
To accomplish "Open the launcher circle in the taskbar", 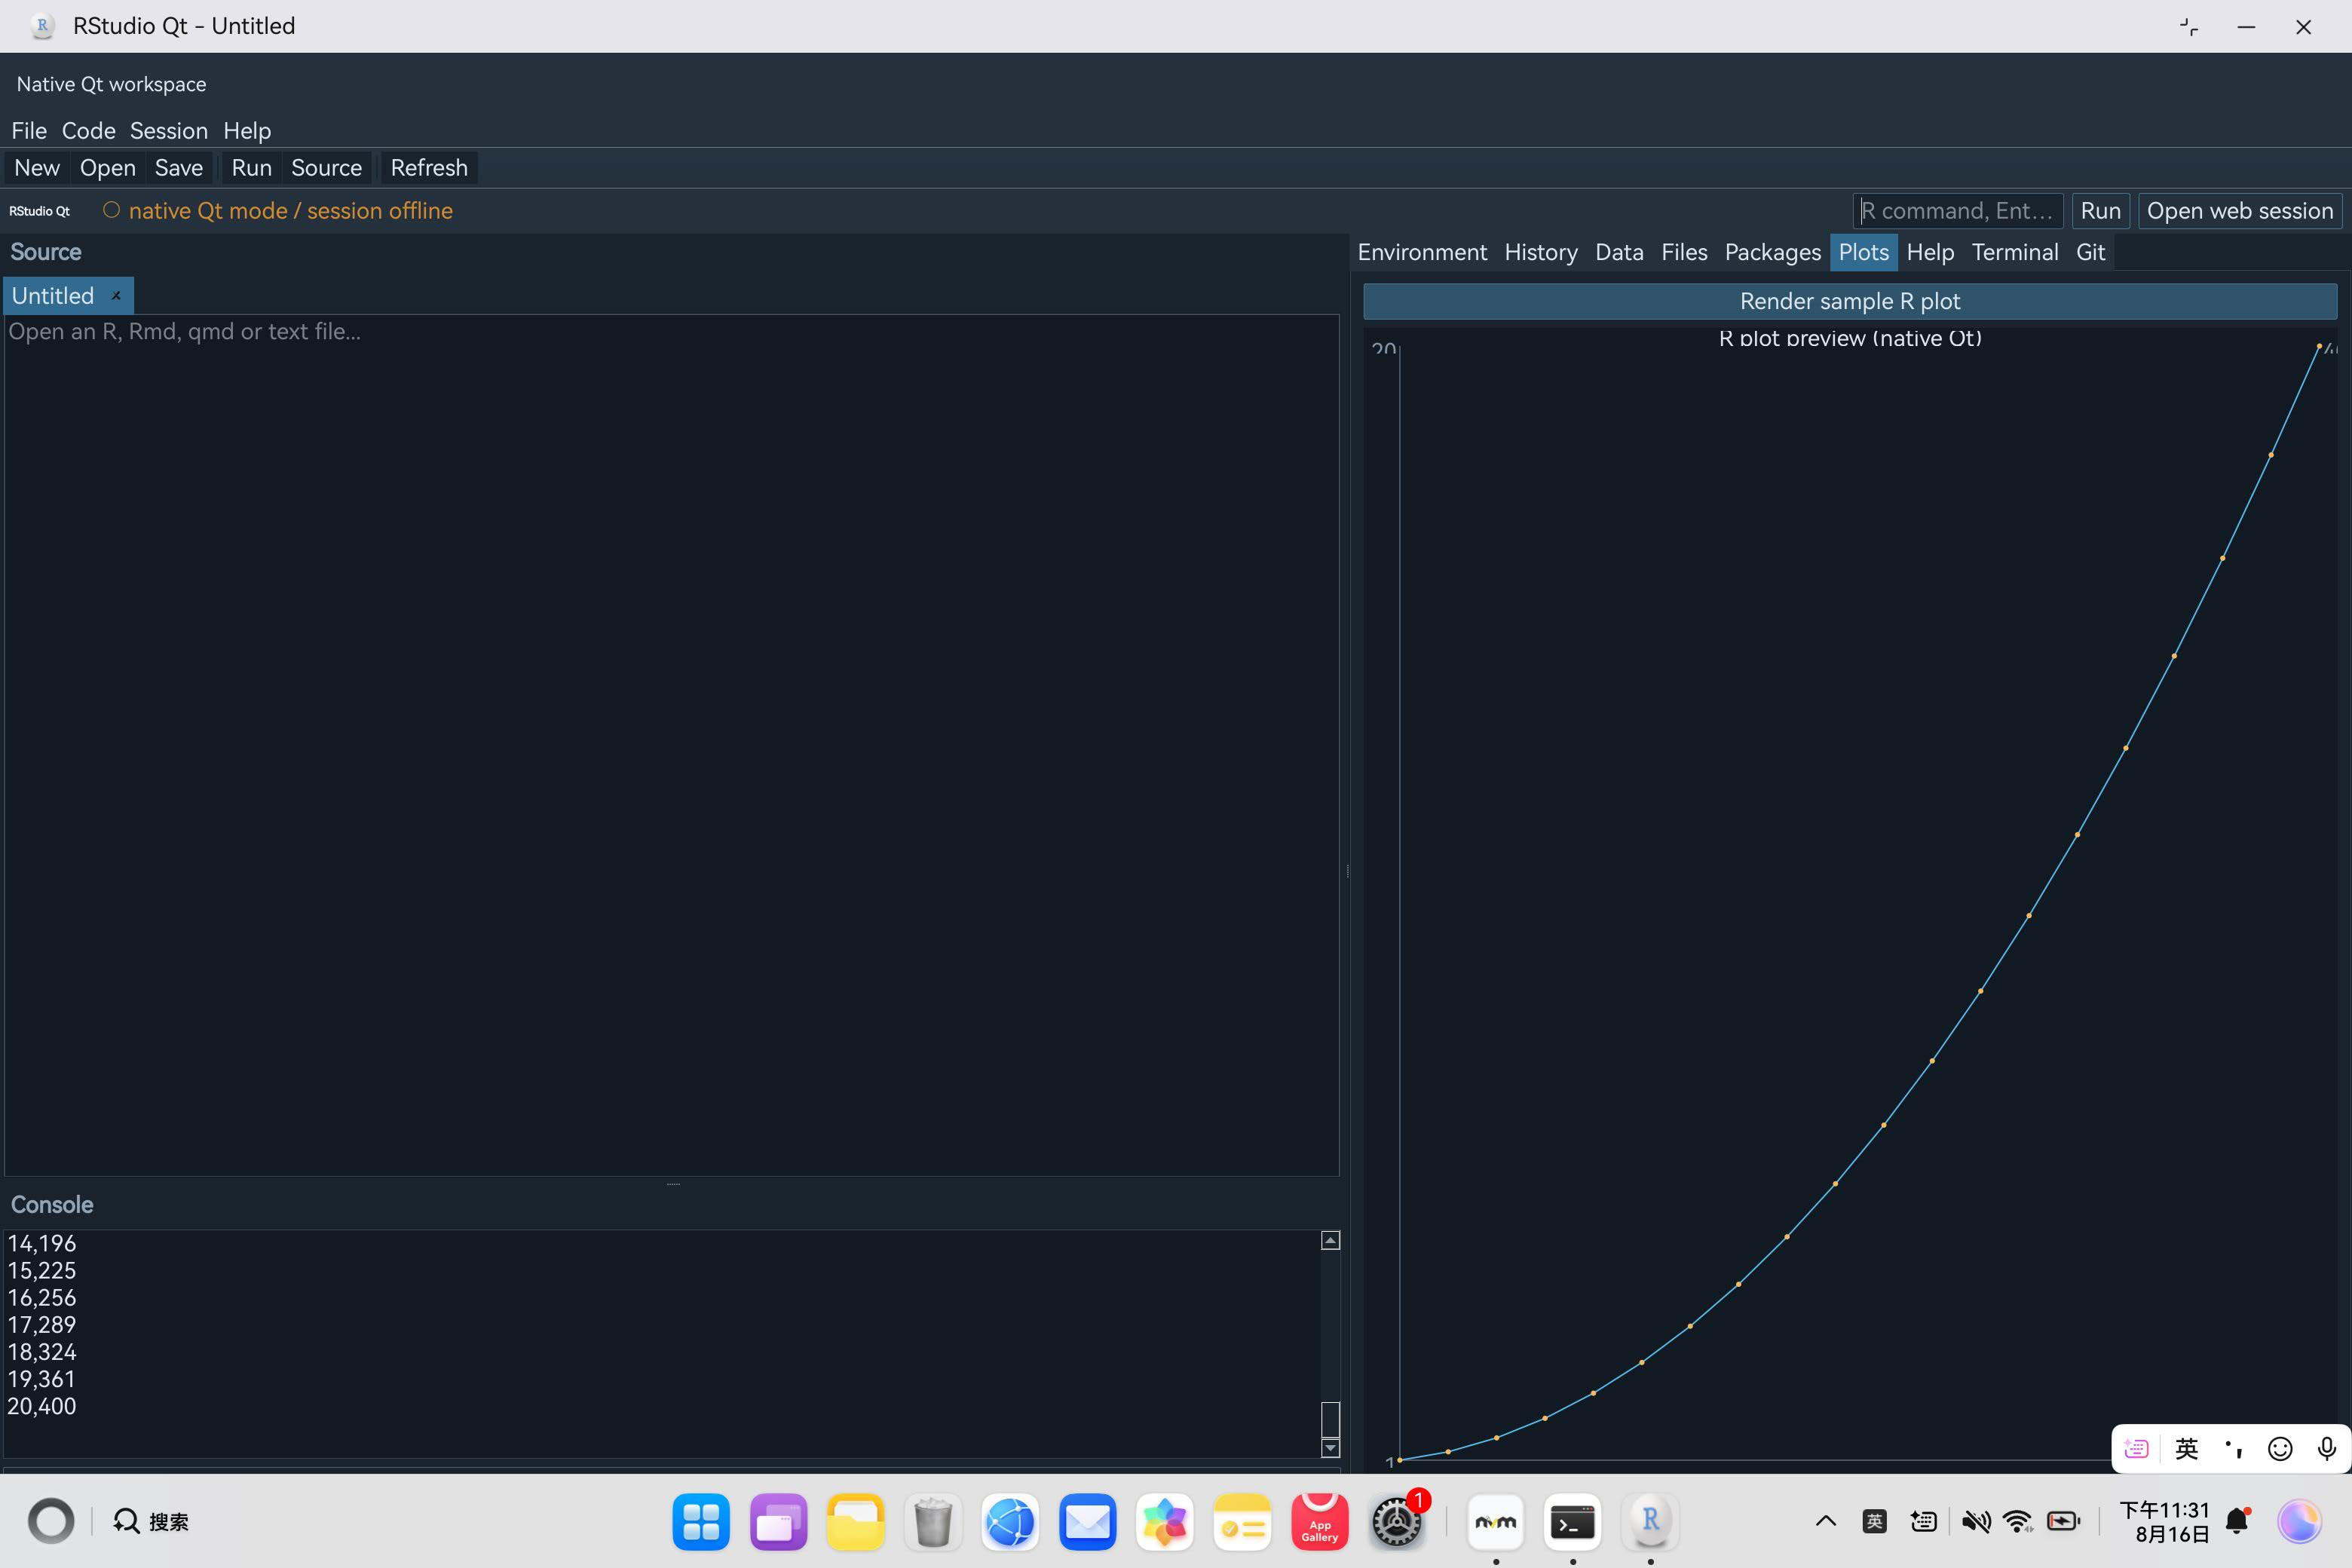I will point(51,1521).
